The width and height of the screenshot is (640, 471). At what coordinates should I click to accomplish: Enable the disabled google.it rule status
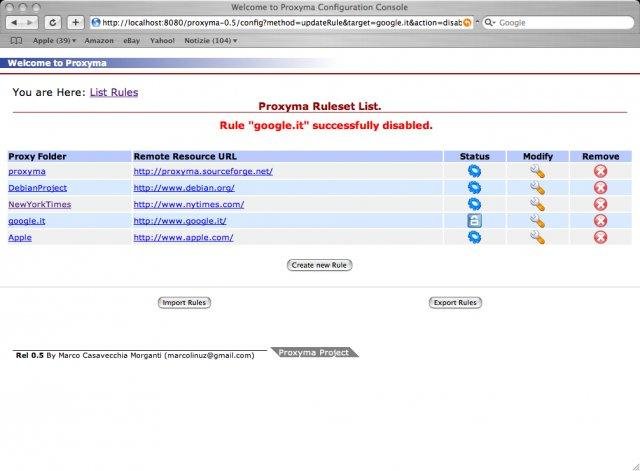[474, 221]
